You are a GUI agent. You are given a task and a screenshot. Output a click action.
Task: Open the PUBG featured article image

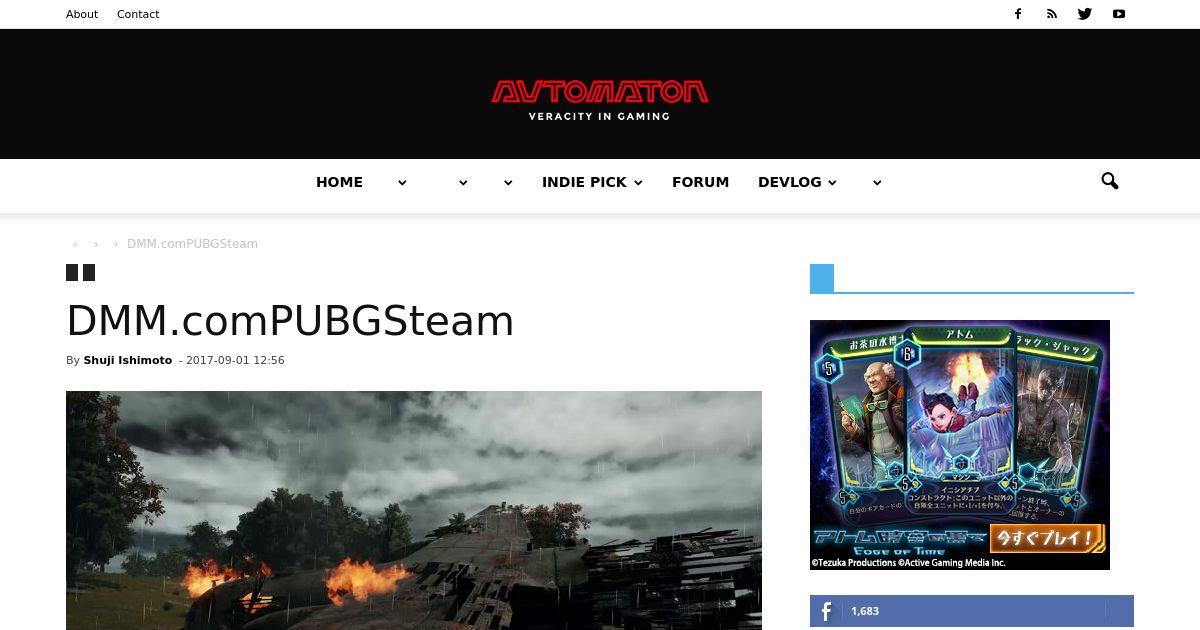point(414,510)
